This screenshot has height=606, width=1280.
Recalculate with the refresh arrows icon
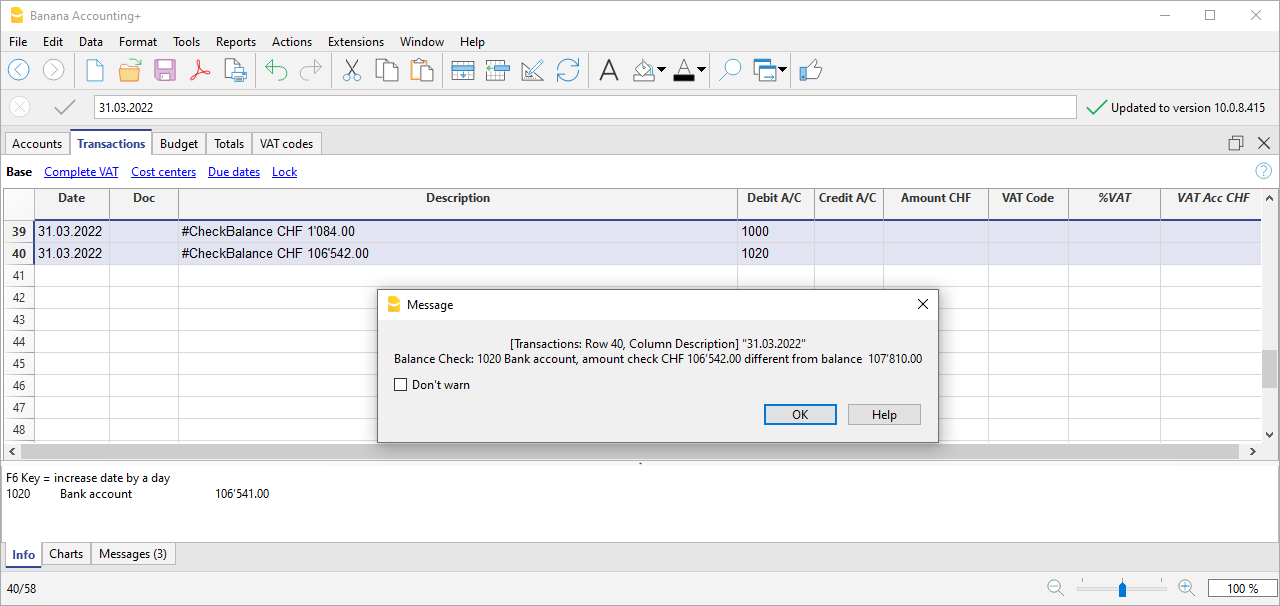(x=568, y=70)
